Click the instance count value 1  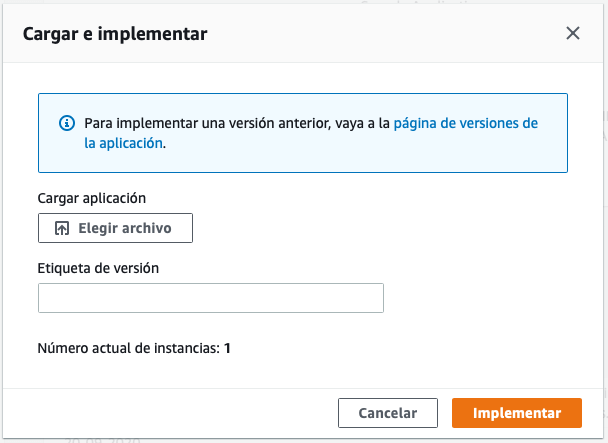tap(227, 348)
